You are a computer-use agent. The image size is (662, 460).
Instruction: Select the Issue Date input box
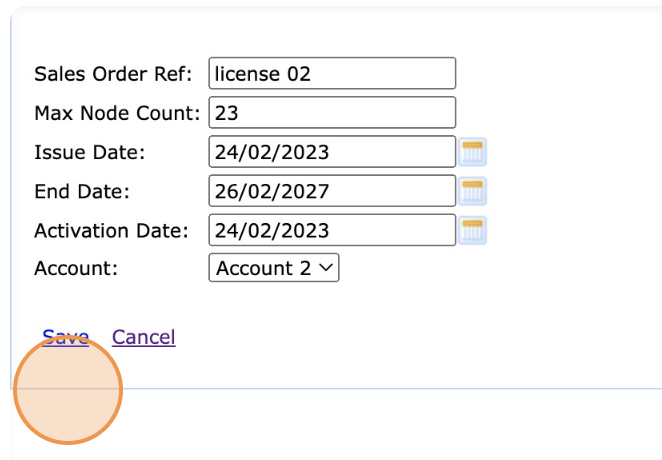[x=332, y=152]
